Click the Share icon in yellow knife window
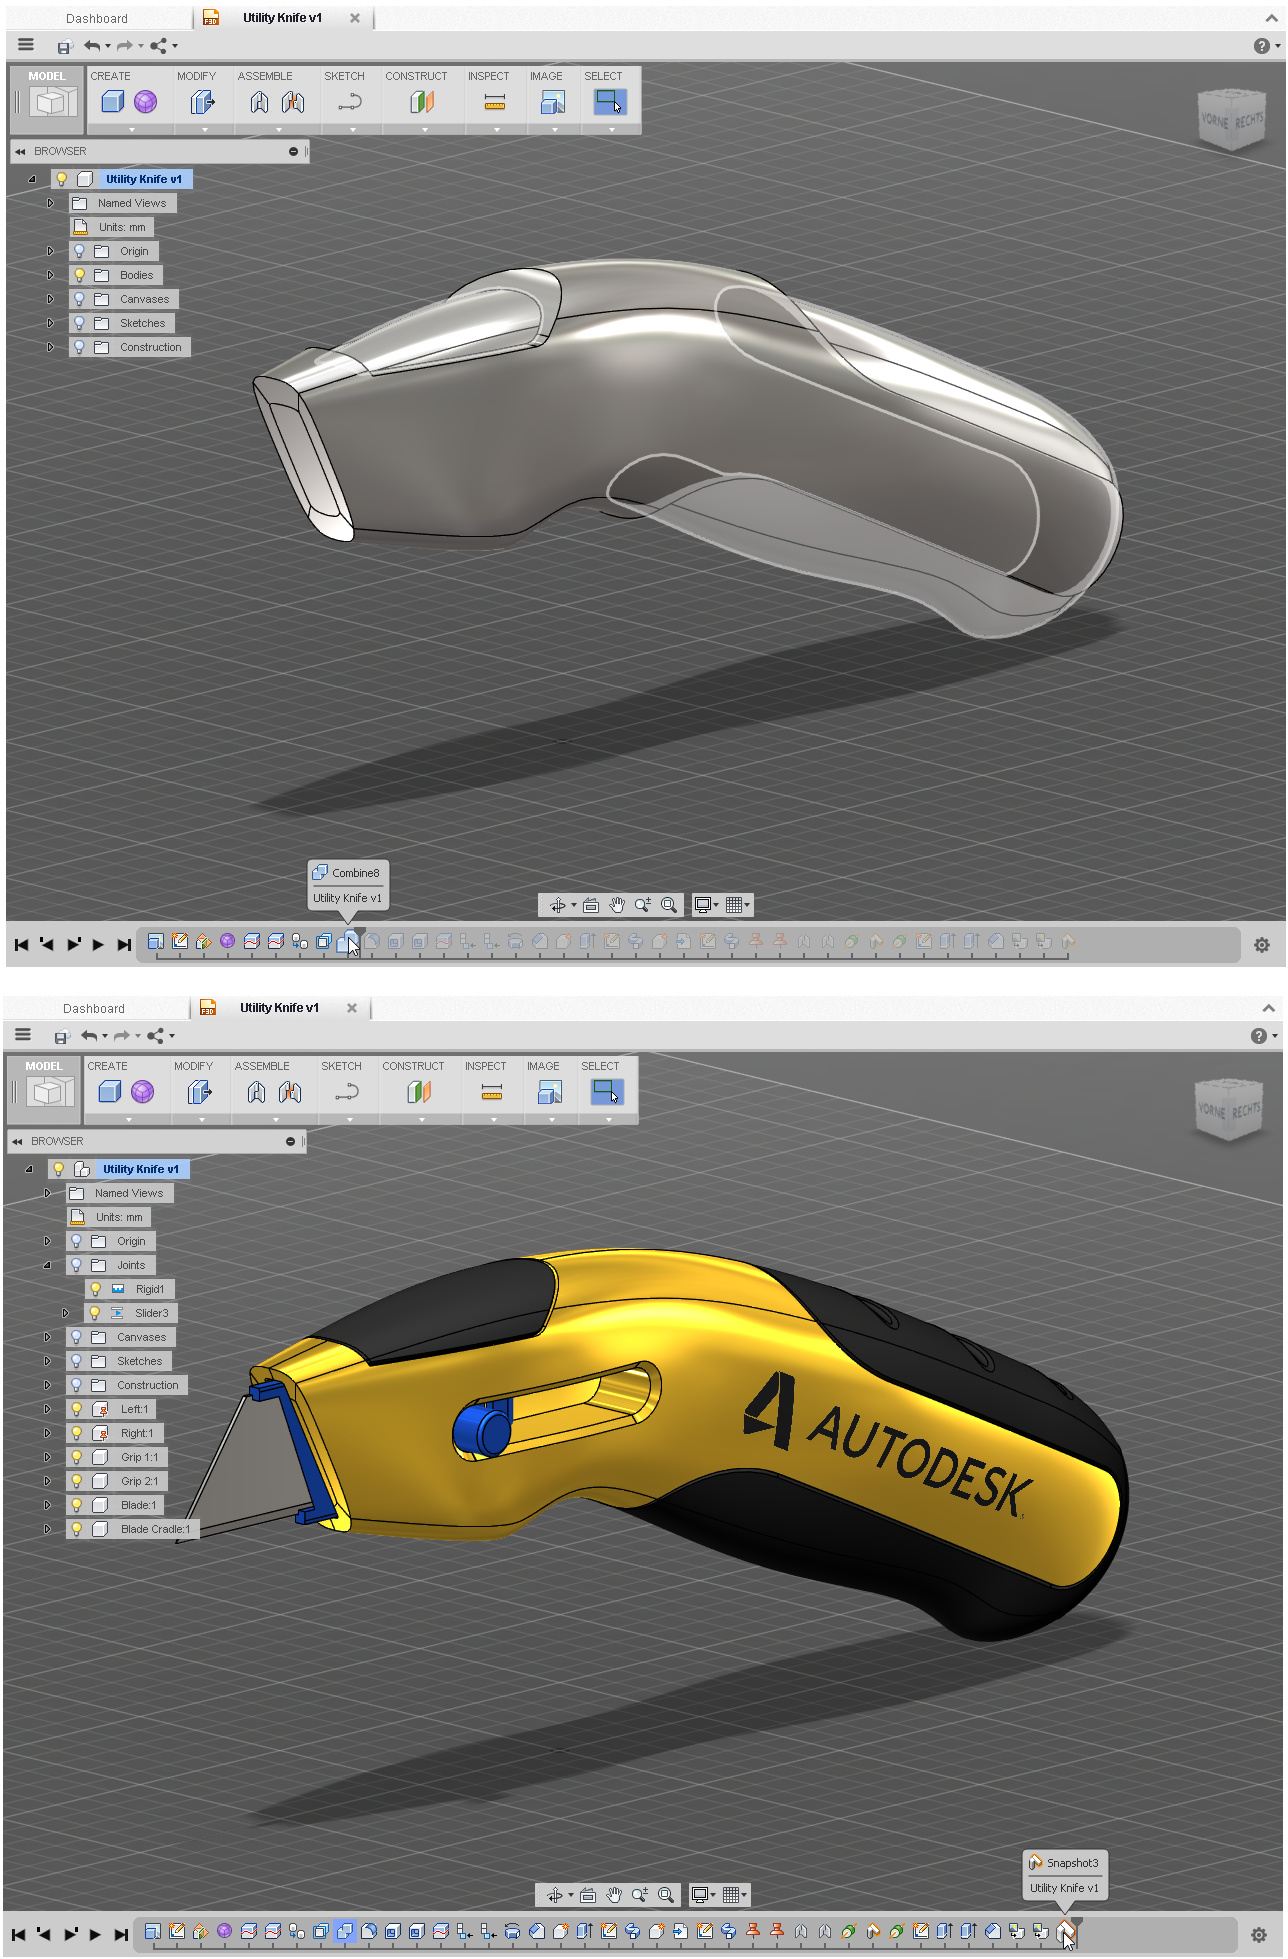 (156, 1035)
